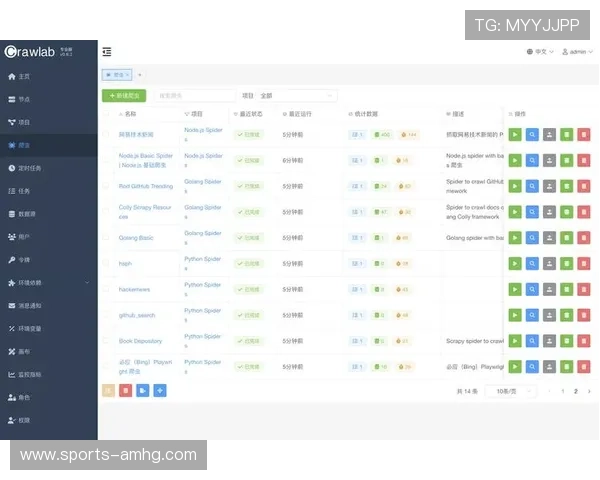Screen dimensions: 600x480
Task: Click the chart monitoring metrics icon in sidebar
Action: click(12, 374)
